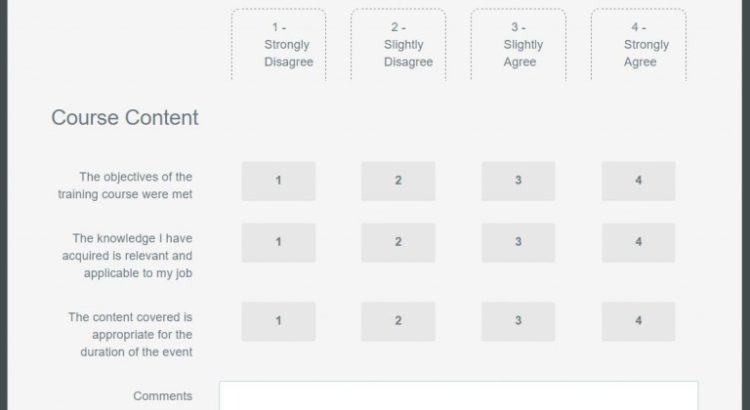This screenshot has width=750, height=410.
Task: Rate objectives were met as 1
Action: click(x=278, y=181)
